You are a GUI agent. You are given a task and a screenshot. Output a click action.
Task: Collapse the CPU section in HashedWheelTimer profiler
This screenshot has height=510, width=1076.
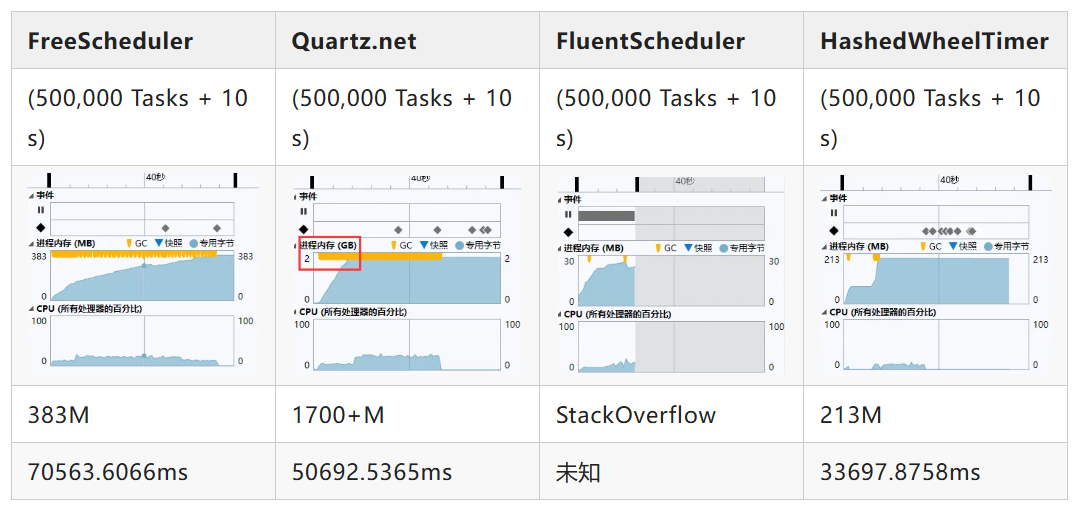pyautogui.click(x=823, y=312)
